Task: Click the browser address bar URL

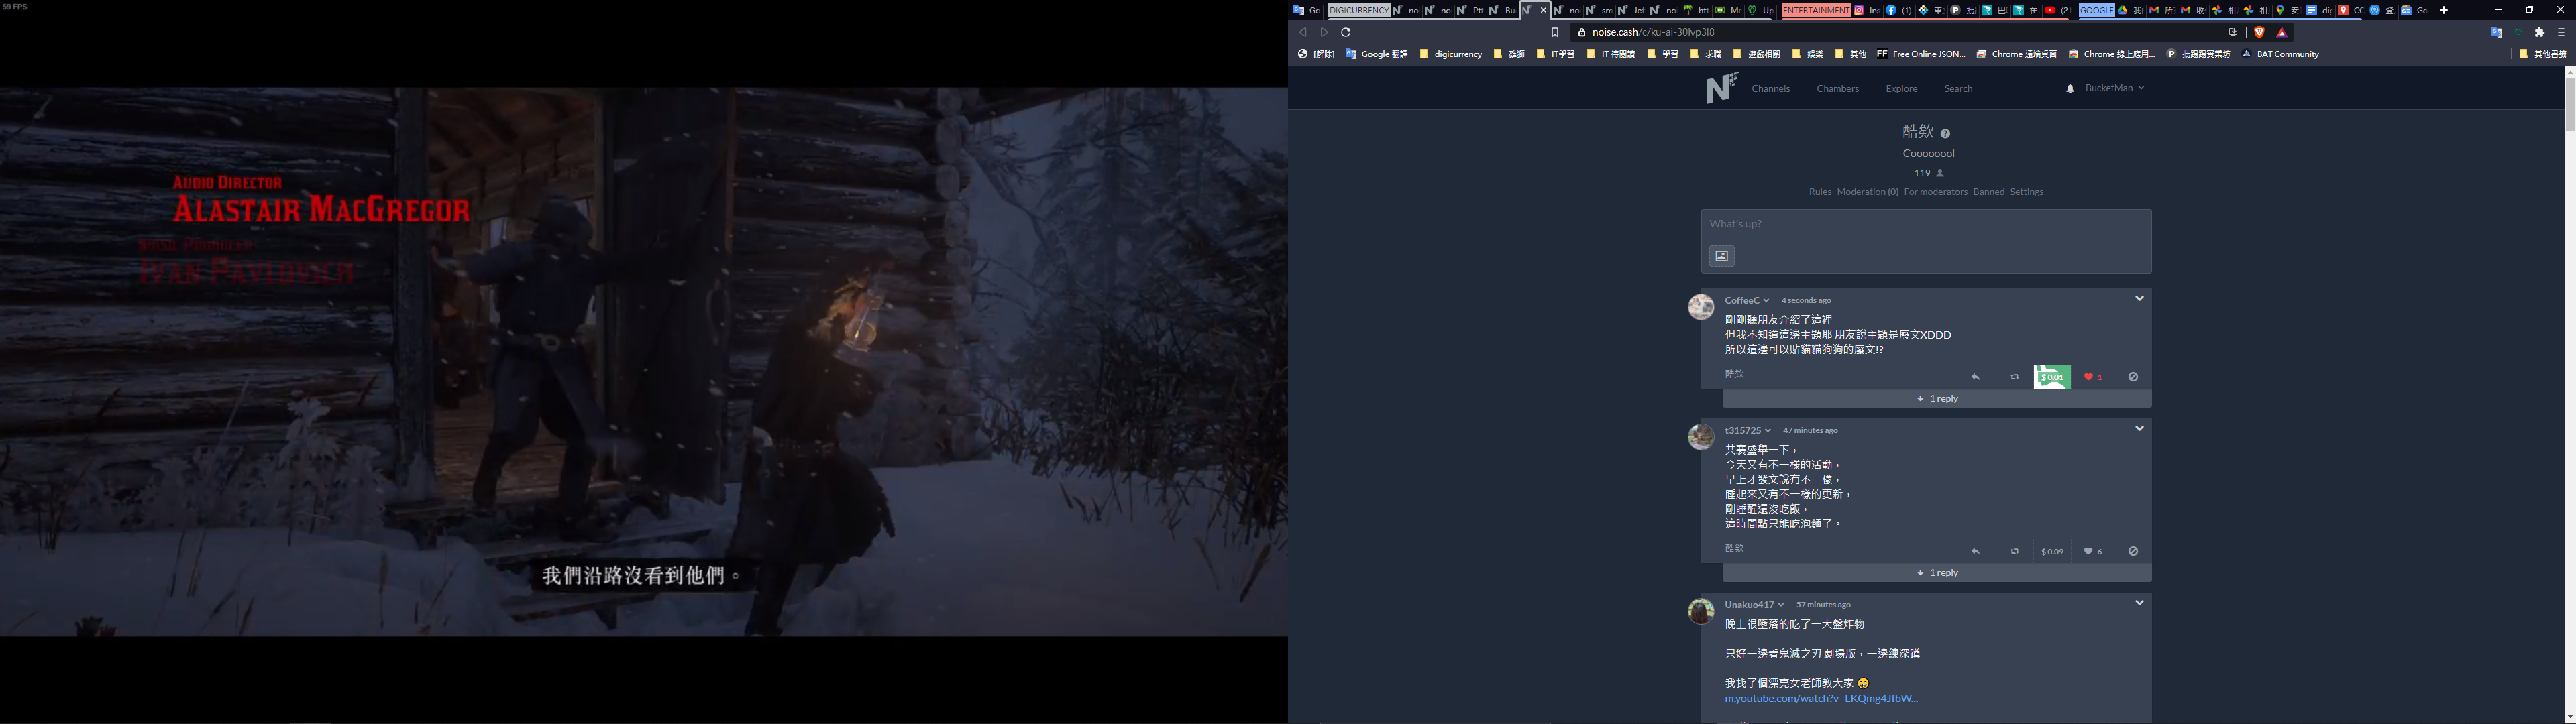Action: [x=1653, y=32]
